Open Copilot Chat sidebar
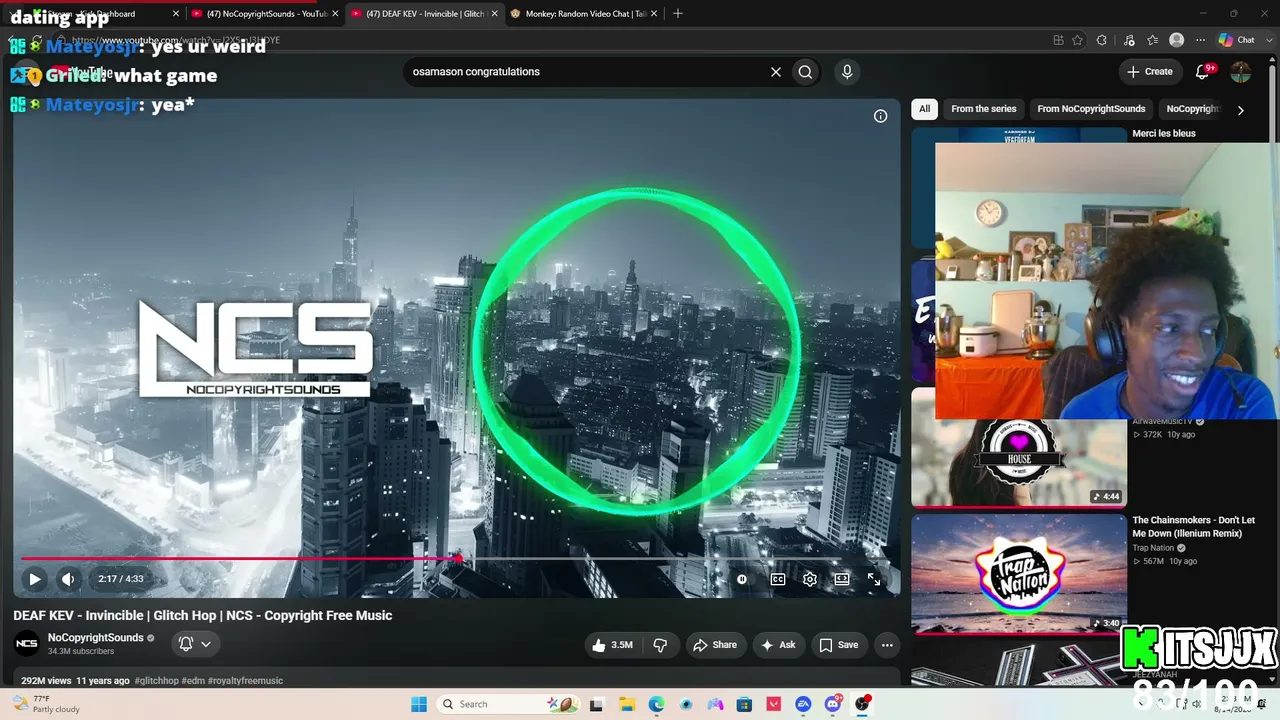The width and height of the screenshot is (1280, 720). click(x=1236, y=40)
